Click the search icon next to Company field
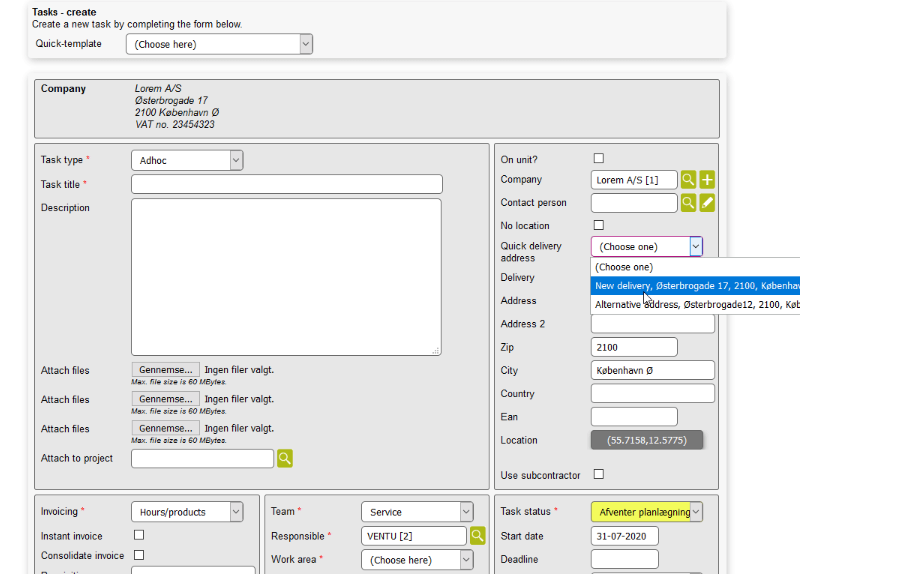The image size is (922, 581). (x=688, y=180)
